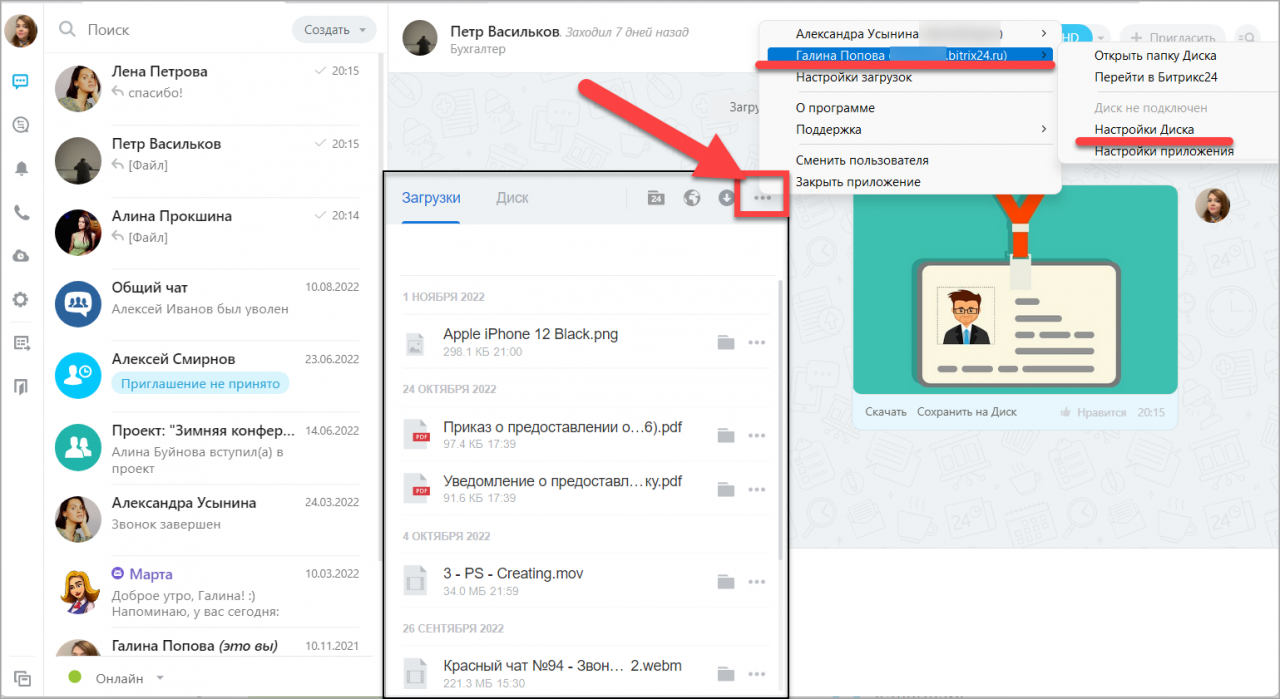The height and width of the screenshot is (699, 1280).
Task: Switch to the Диск tab
Action: click(512, 198)
